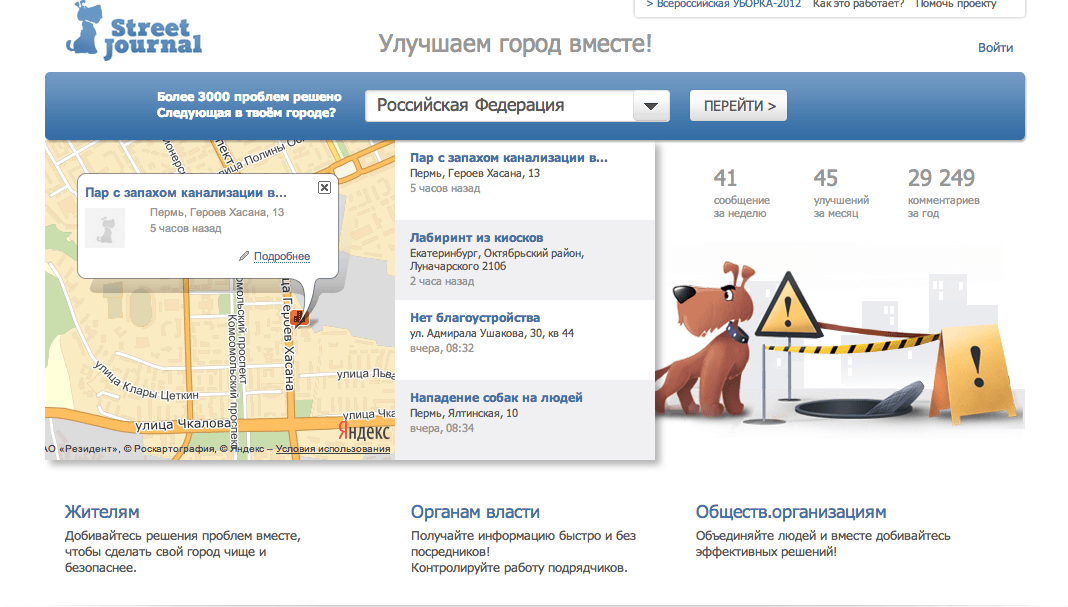Screen dimensions: 1068x607
Task: Open the Подробнее link in popup
Action: point(281,257)
